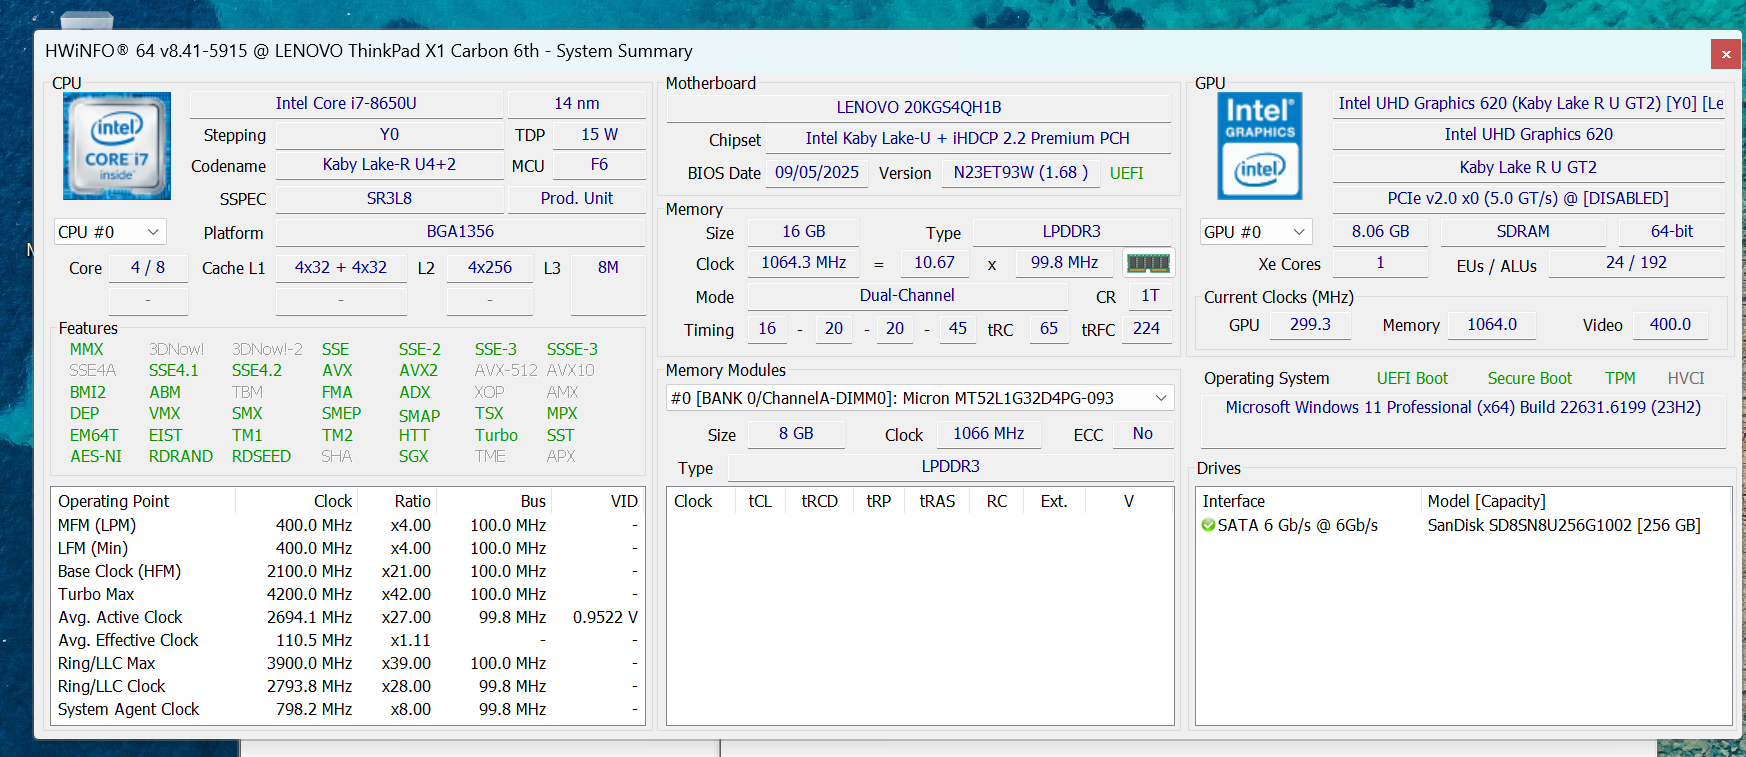Click the RDSEED feature label

pyautogui.click(x=261, y=456)
